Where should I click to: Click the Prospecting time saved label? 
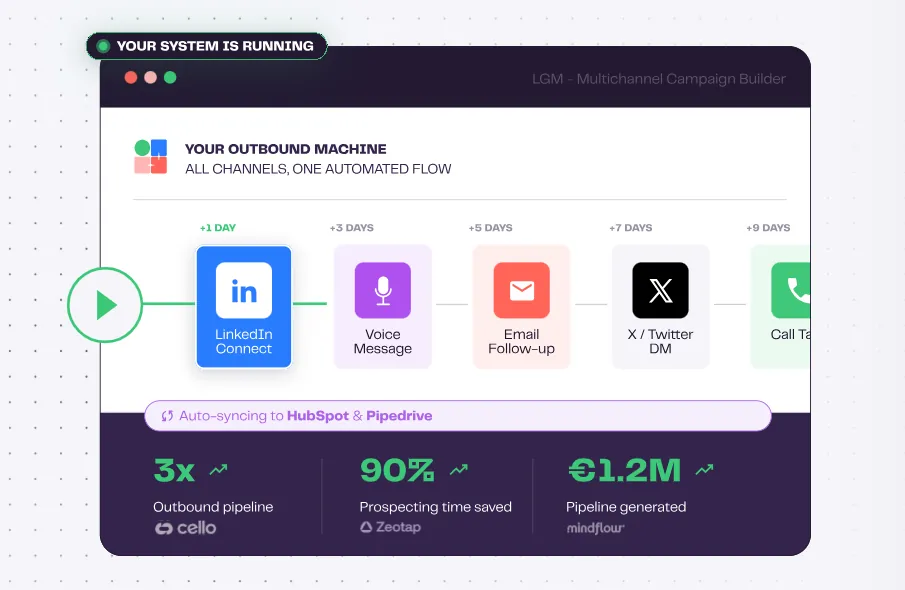point(436,507)
